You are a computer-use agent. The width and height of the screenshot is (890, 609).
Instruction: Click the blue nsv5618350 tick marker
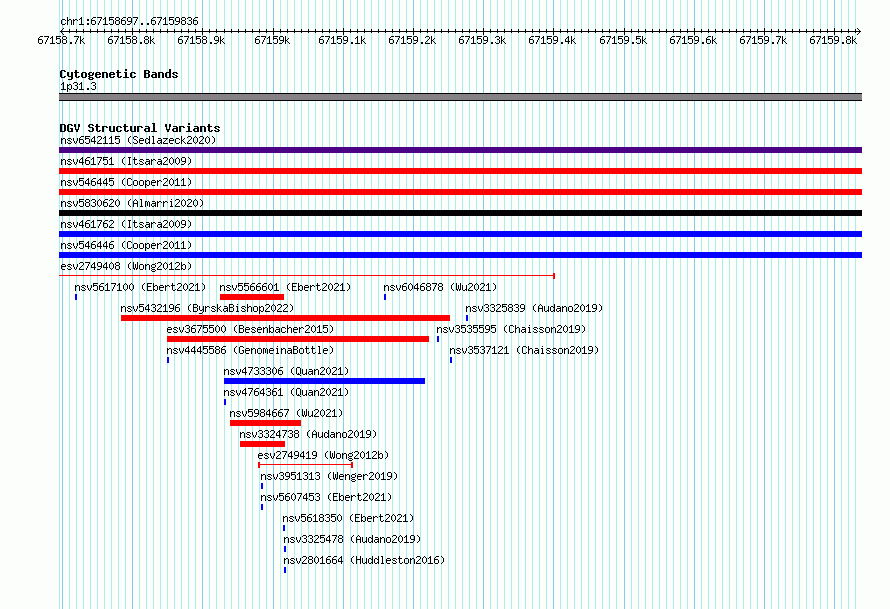pos(284,528)
